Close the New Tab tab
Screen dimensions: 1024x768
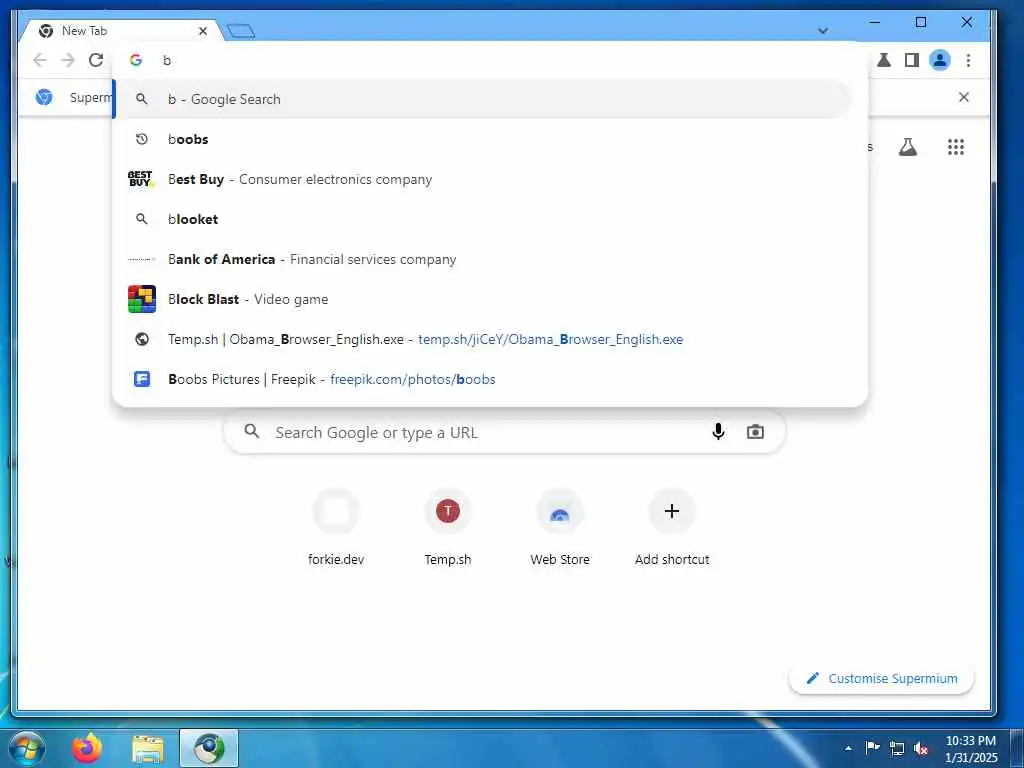pyautogui.click(x=203, y=31)
